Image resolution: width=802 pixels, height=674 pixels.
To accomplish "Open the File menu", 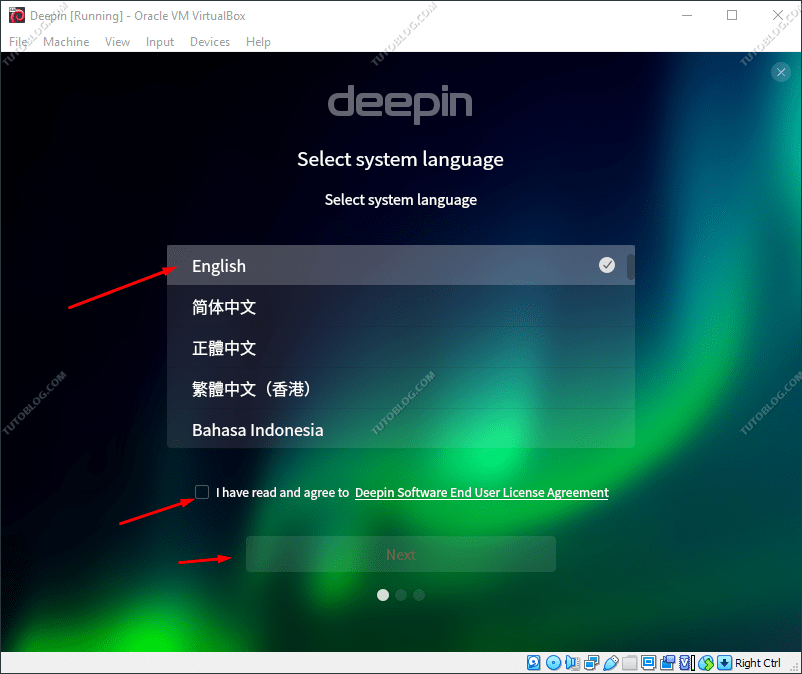I will [18, 42].
